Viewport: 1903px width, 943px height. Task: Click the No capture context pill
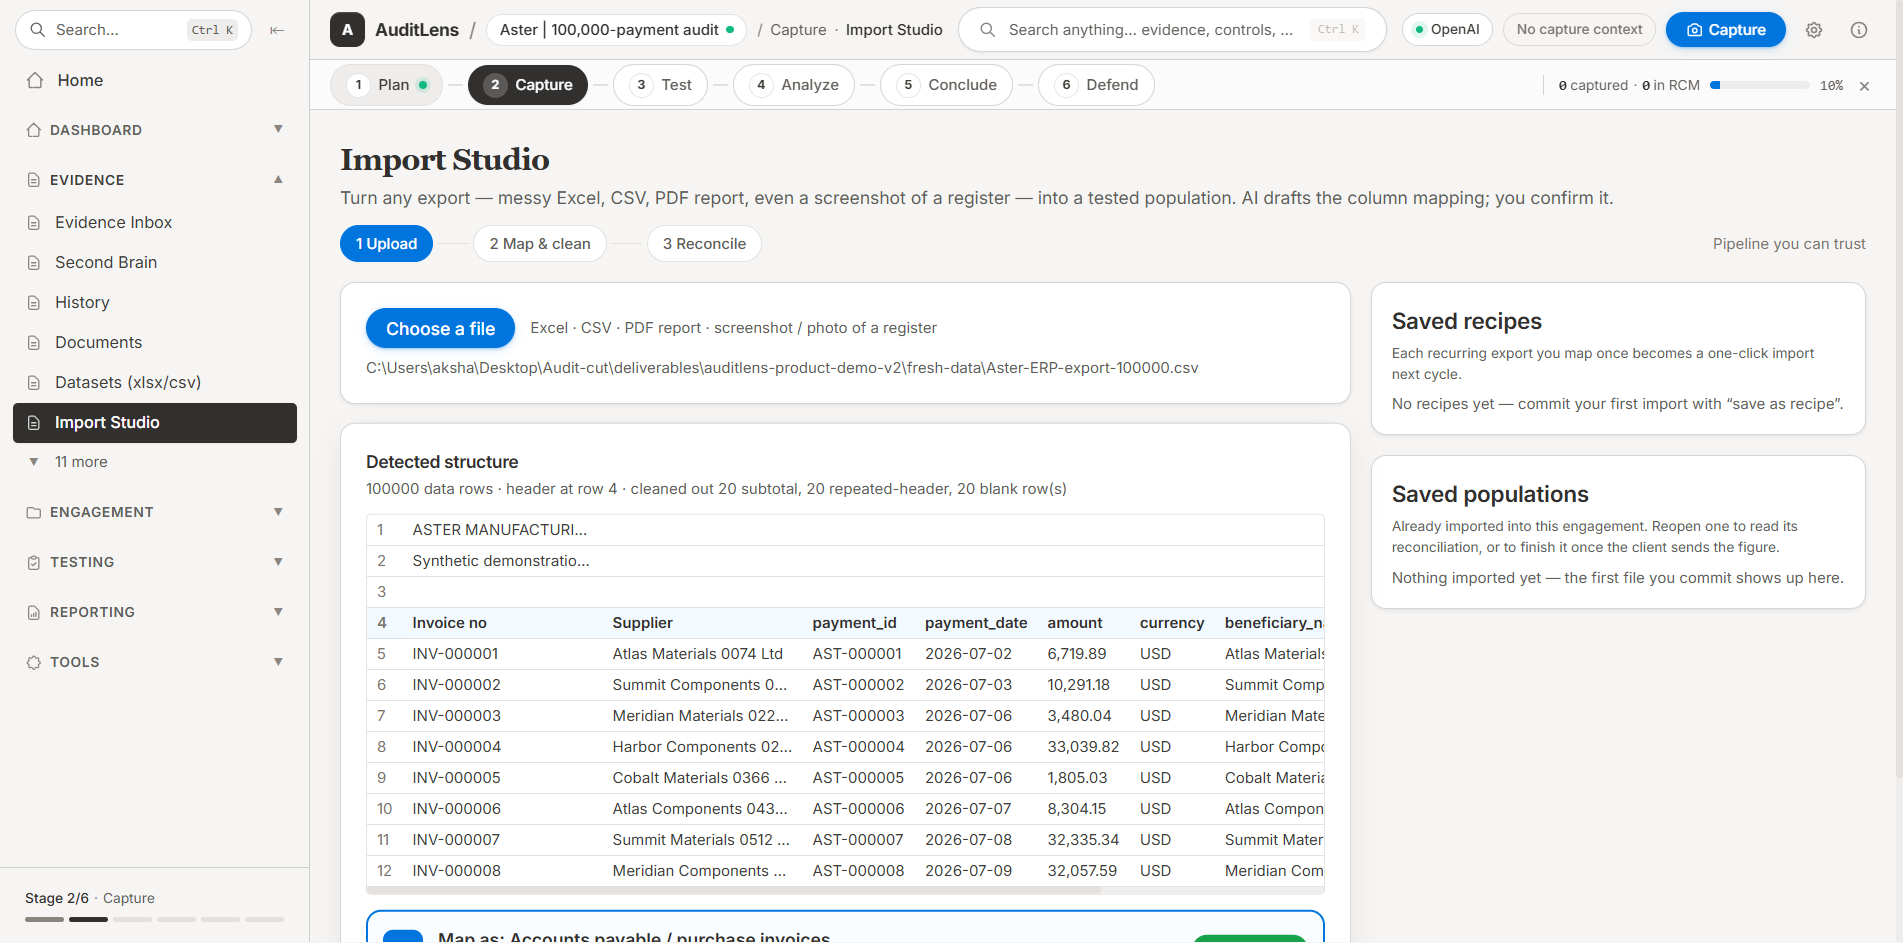[x=1579, y=30]
